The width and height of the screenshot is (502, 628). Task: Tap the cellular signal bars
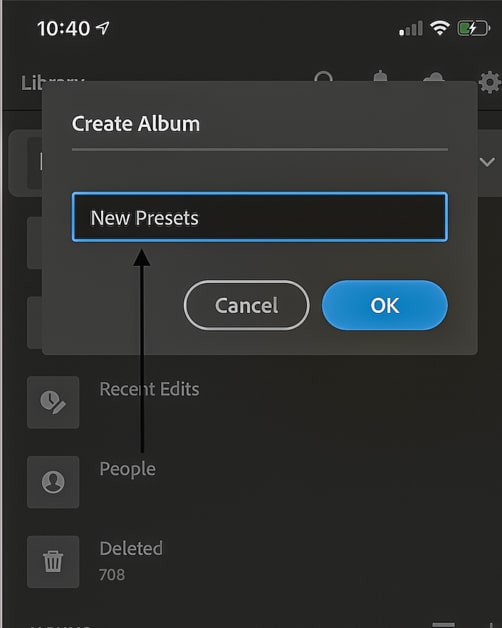tap(411, 28)
